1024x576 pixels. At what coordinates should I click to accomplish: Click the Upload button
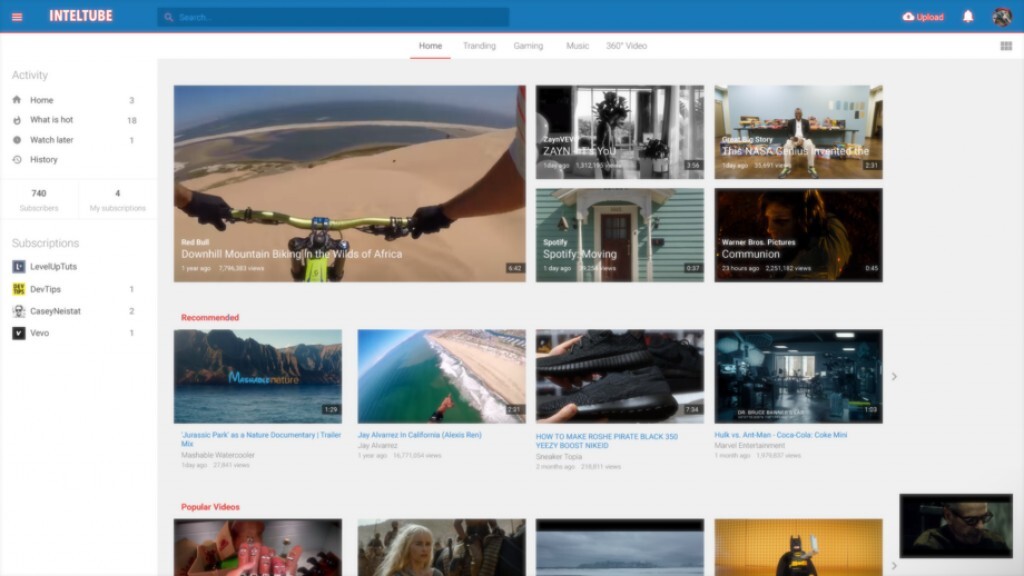click(x=923, y=17)
